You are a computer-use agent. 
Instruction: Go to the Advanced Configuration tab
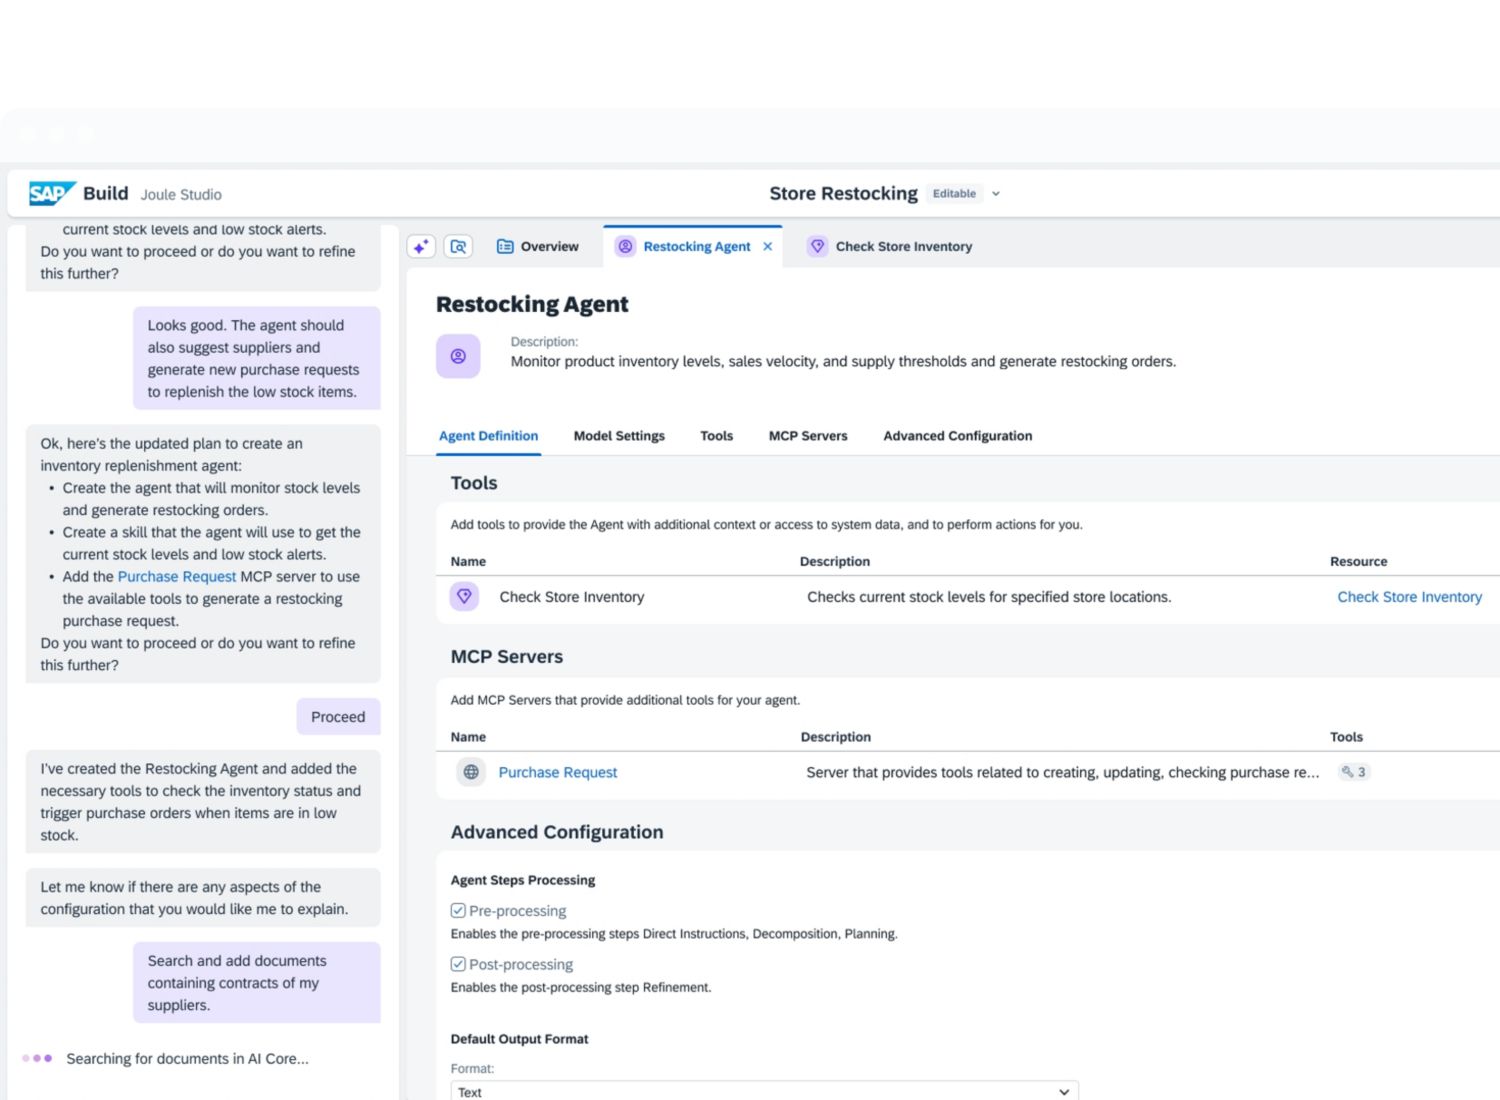[x=957, y=436]
